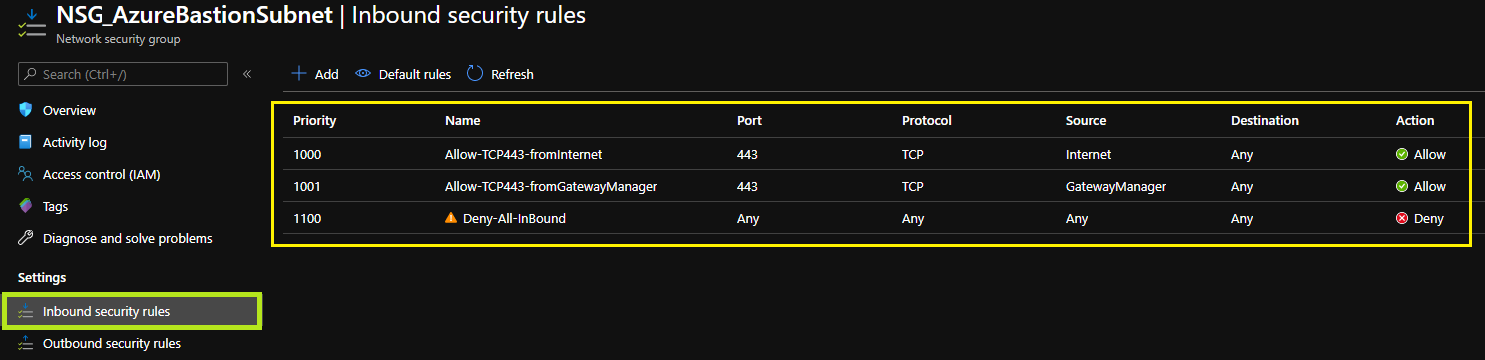Sort by the Action column header

click(x=1415, y=120)
